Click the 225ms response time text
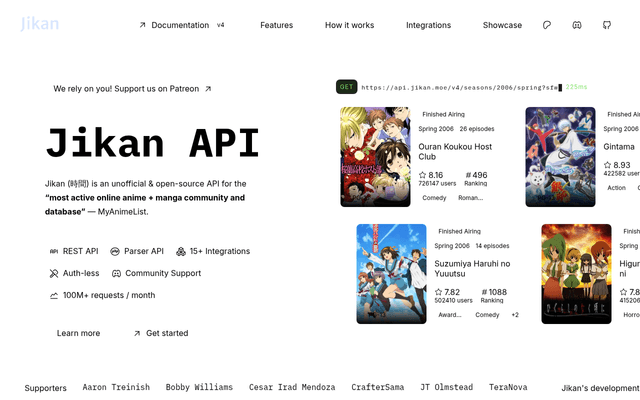This screenshot has height=400, width=640. coord(576,87)
